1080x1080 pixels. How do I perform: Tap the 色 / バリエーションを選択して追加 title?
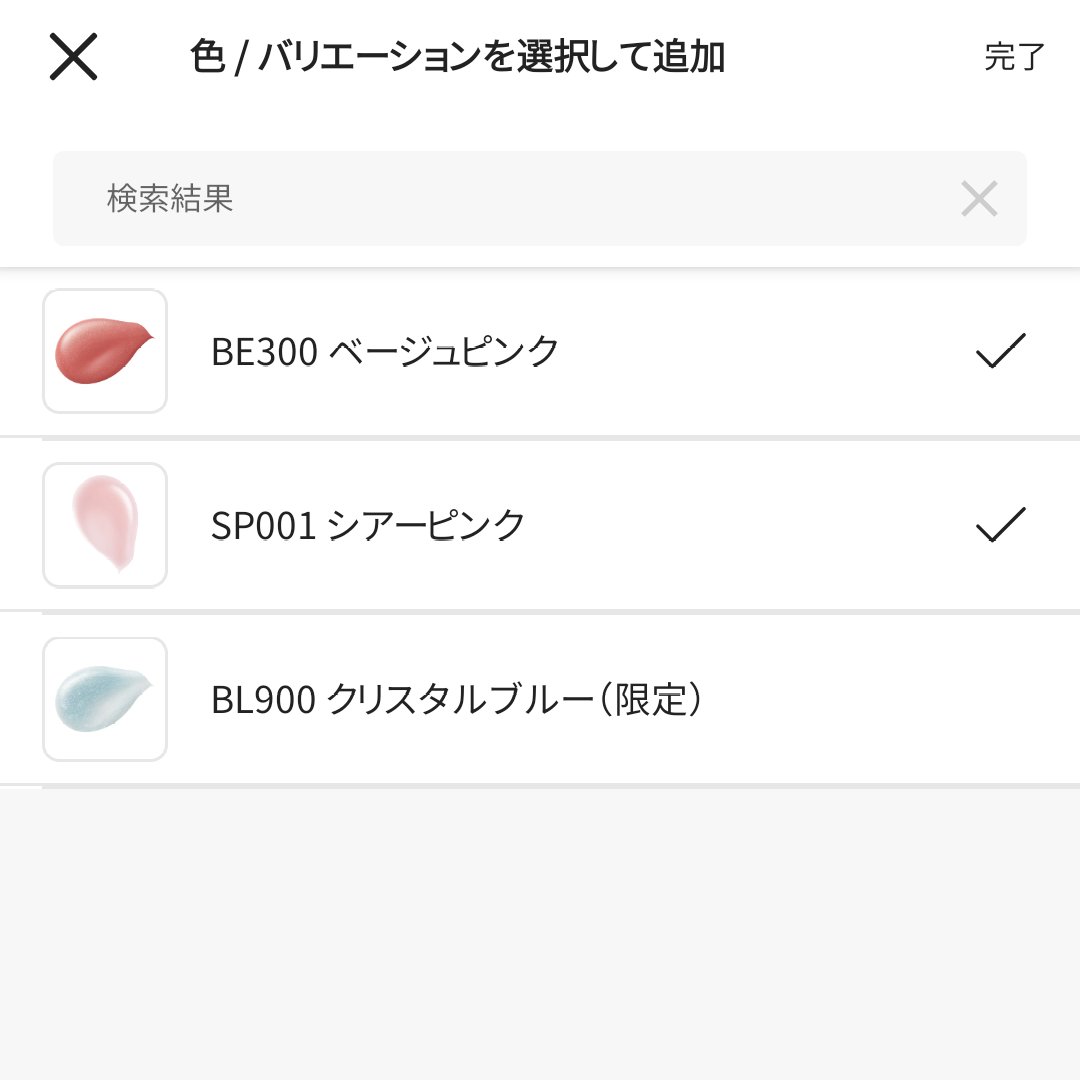(x=457, y=57)
